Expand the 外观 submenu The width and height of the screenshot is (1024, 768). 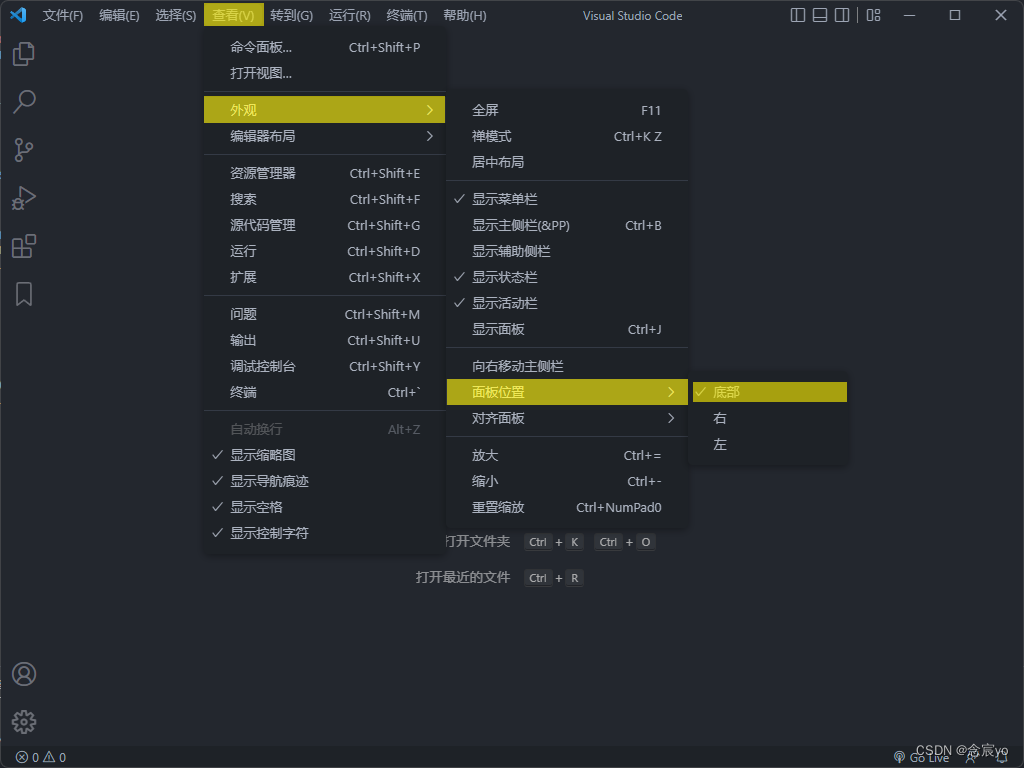pyautogui.click(x=325, y=110)
